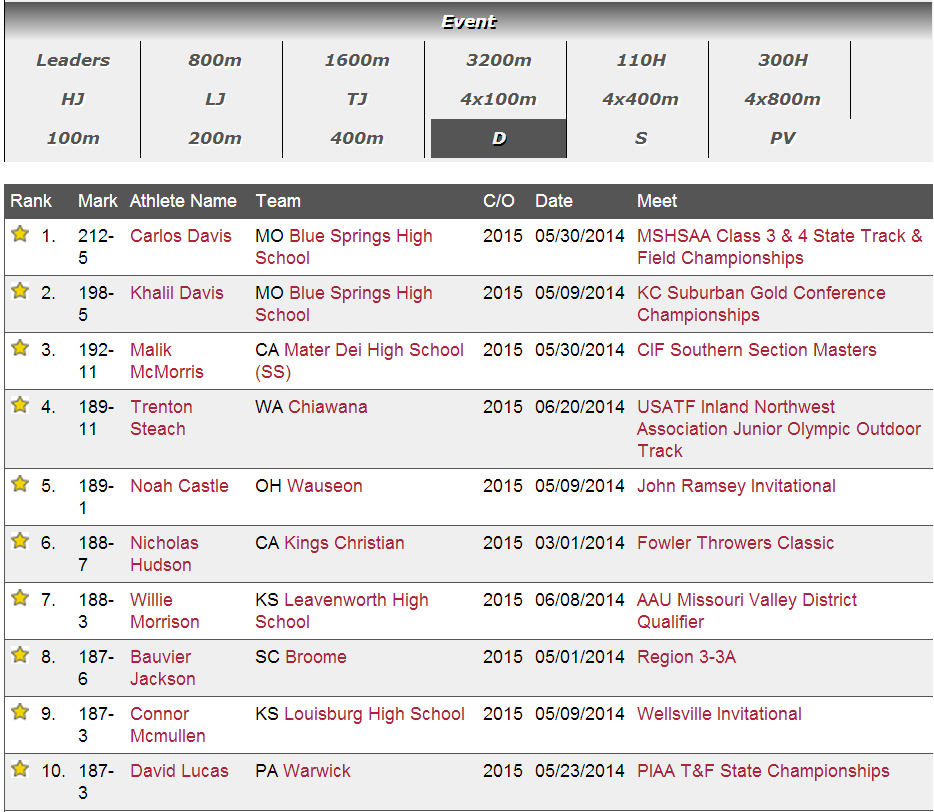
Task: Click the star icon for Khalil Davis
Action: pyautogui.click(x=20, y=292)
